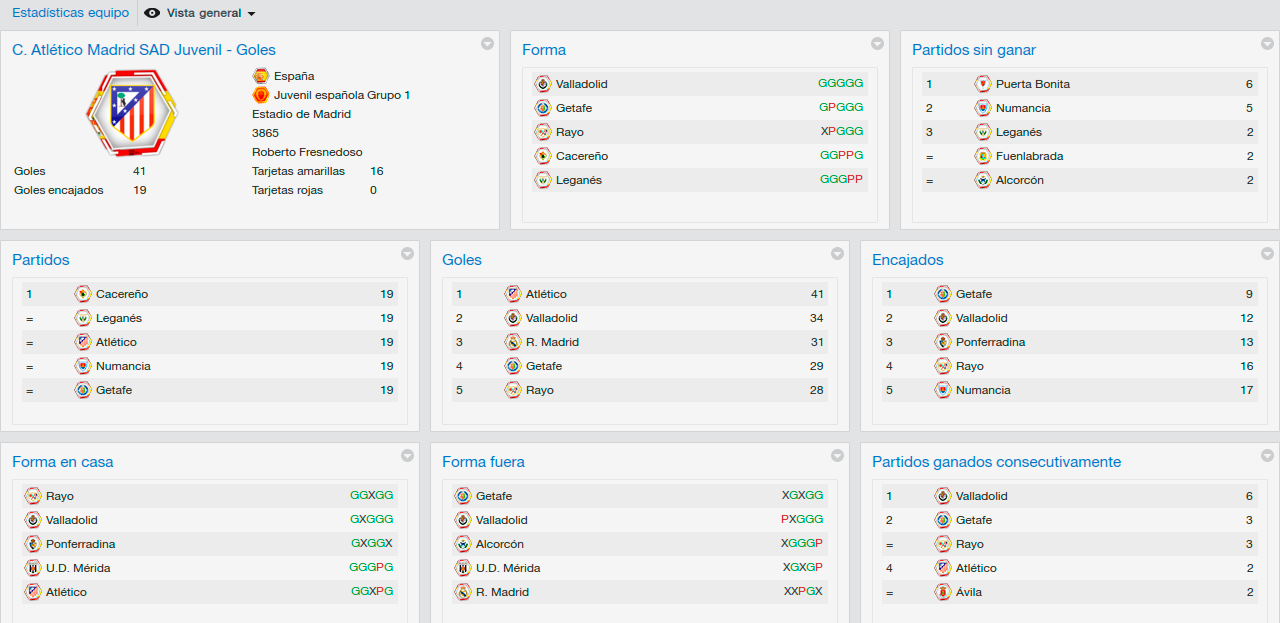Open the Forma fuera panel menu arrow
Viewport: 1280px width, 623px height.
[837, 455]
